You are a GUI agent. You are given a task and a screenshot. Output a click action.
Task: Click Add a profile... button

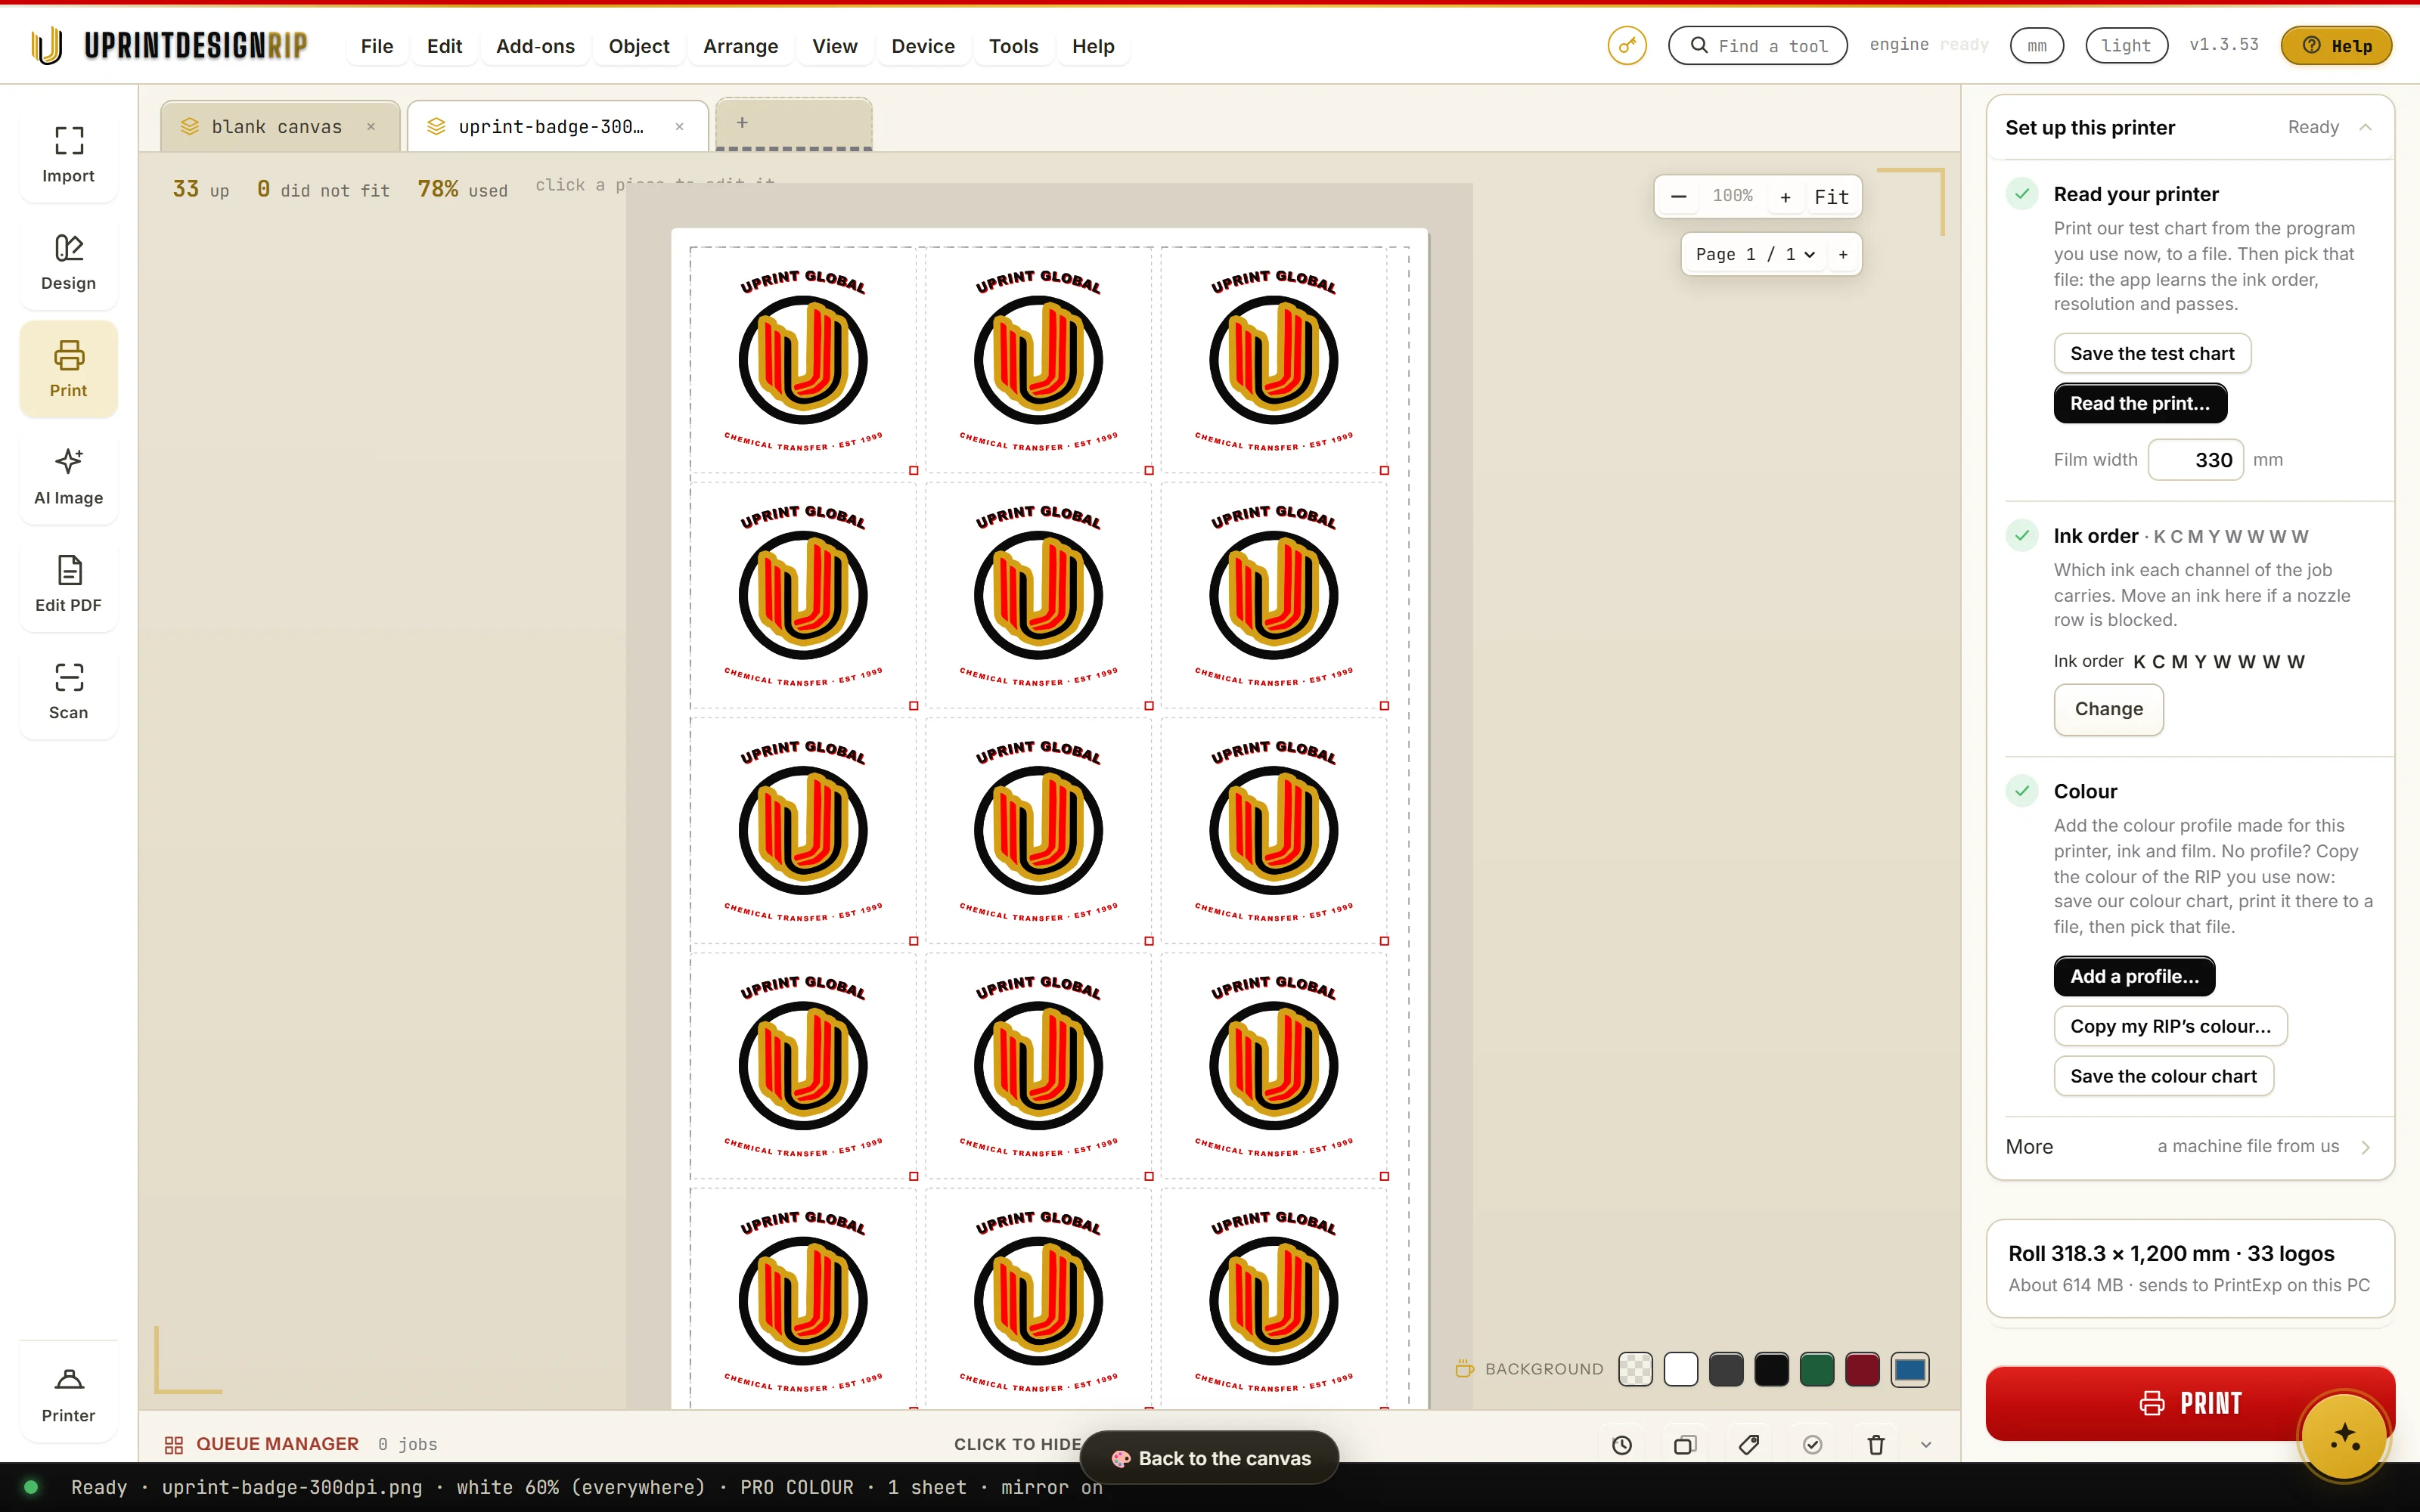coord(2134,976)
